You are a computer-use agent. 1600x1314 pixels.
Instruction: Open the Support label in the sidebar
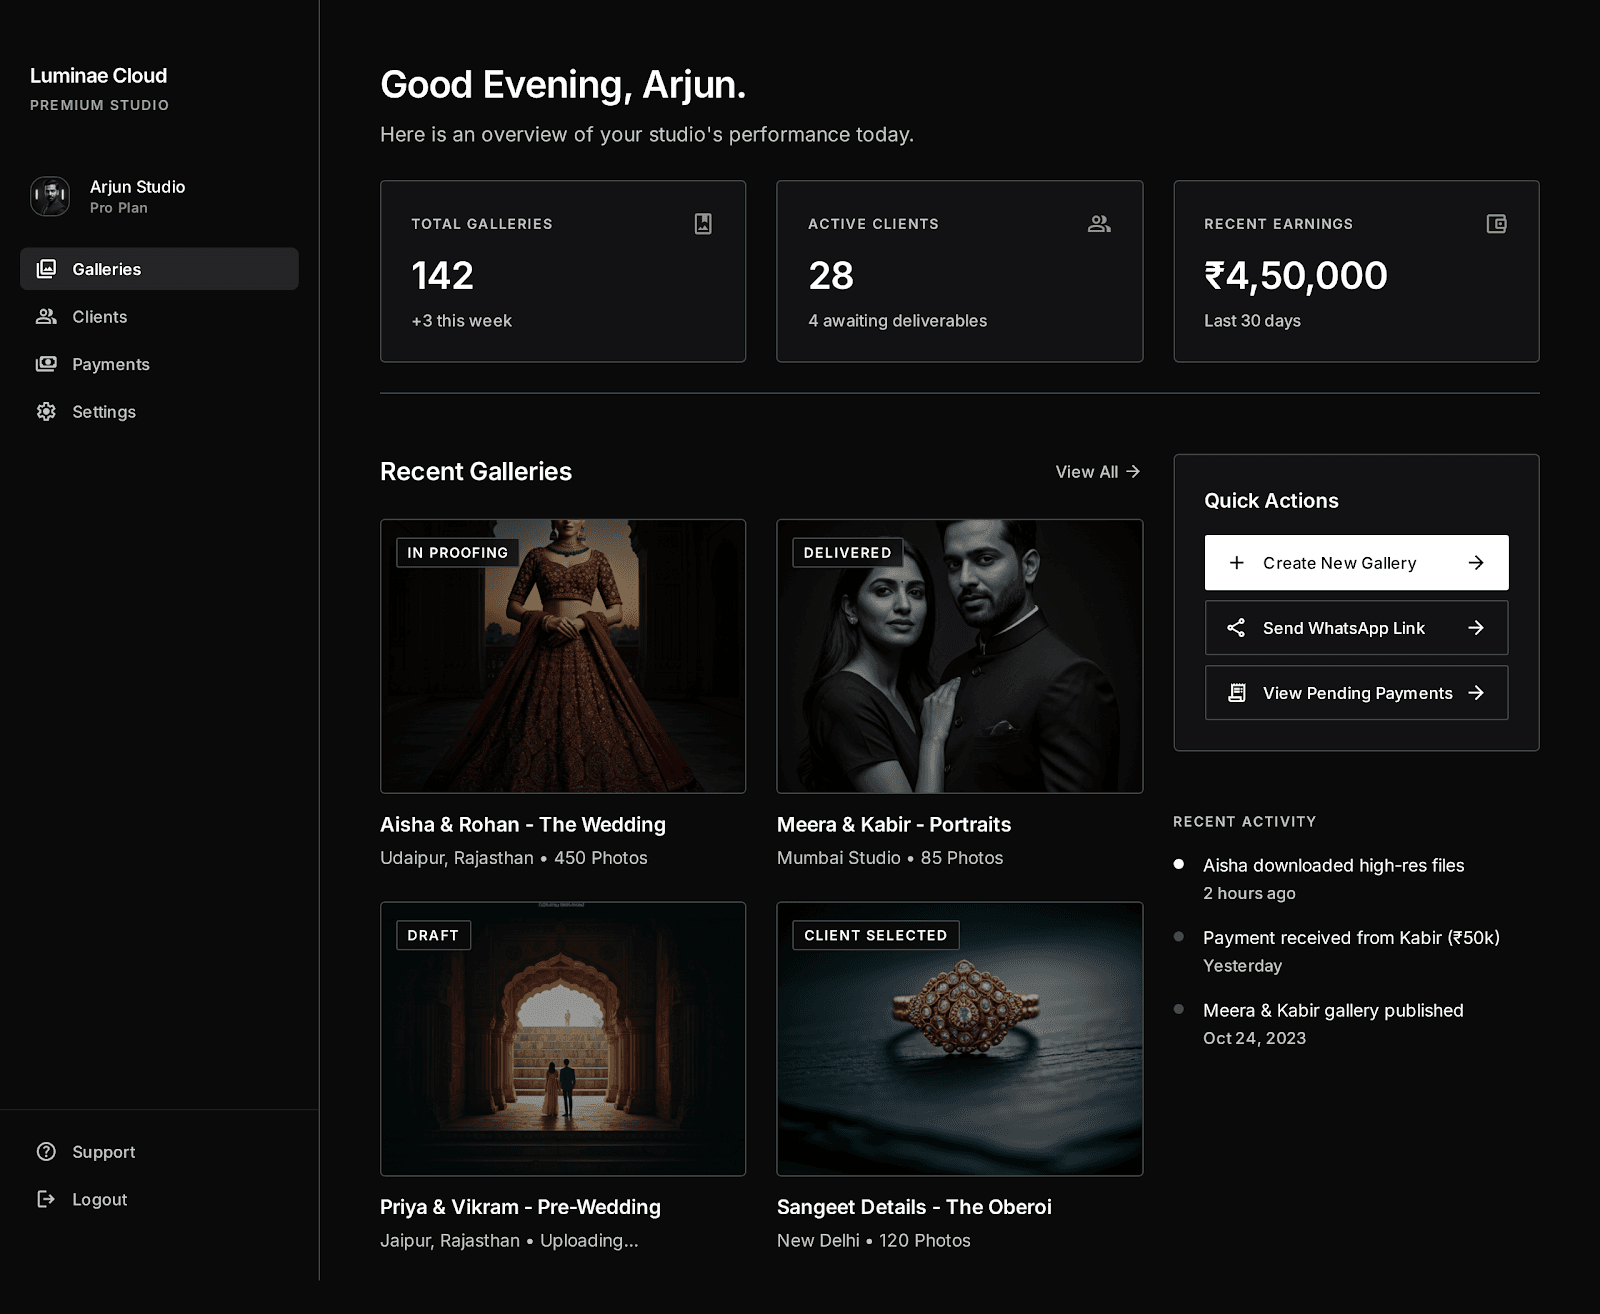click(104, 1152)
